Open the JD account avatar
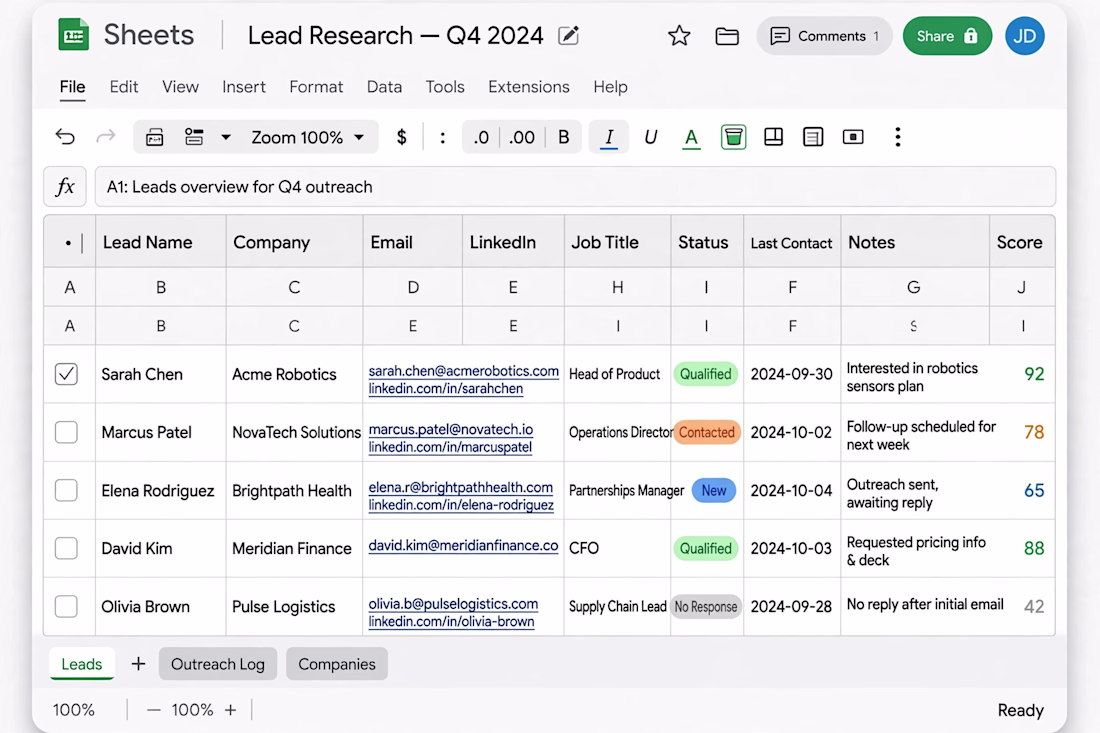This screenshot has width=1100, height=733. pos(1025,36)
